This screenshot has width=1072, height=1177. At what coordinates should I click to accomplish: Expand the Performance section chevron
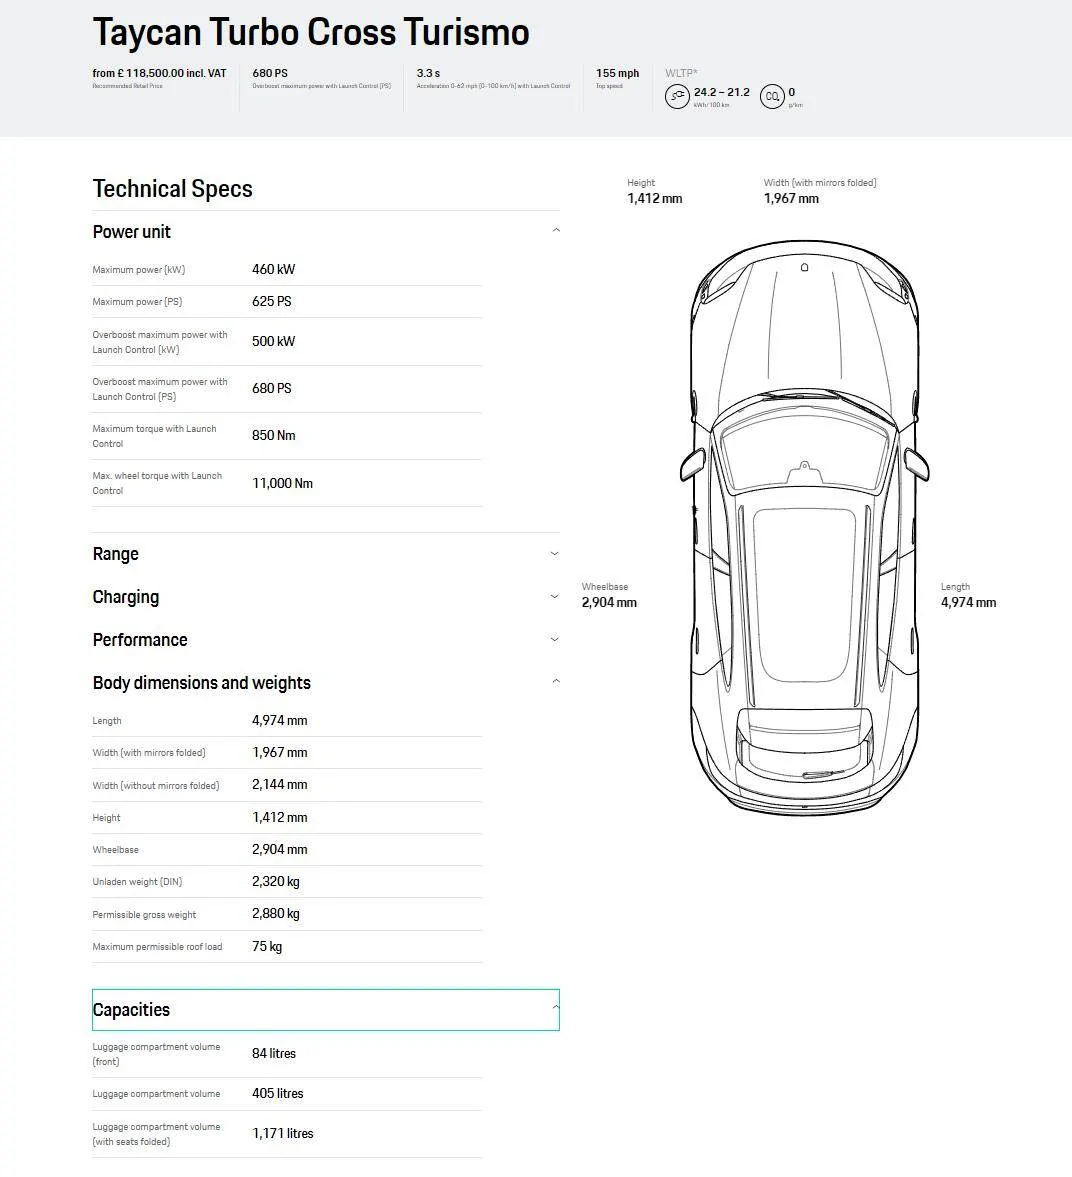pyautogui.click(x=555, y=640)
